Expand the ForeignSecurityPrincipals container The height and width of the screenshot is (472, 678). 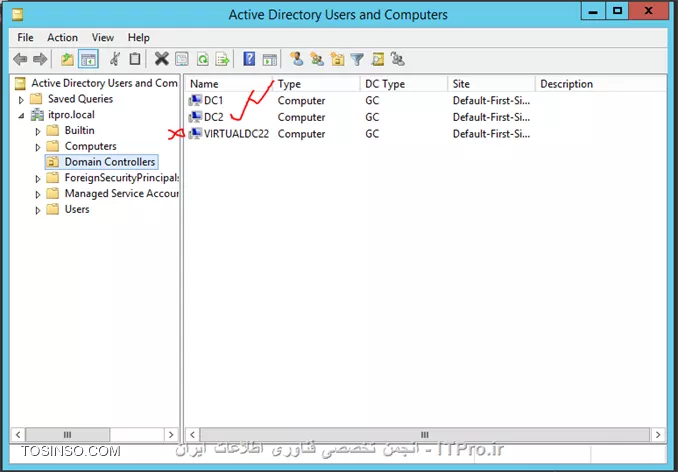38,179
